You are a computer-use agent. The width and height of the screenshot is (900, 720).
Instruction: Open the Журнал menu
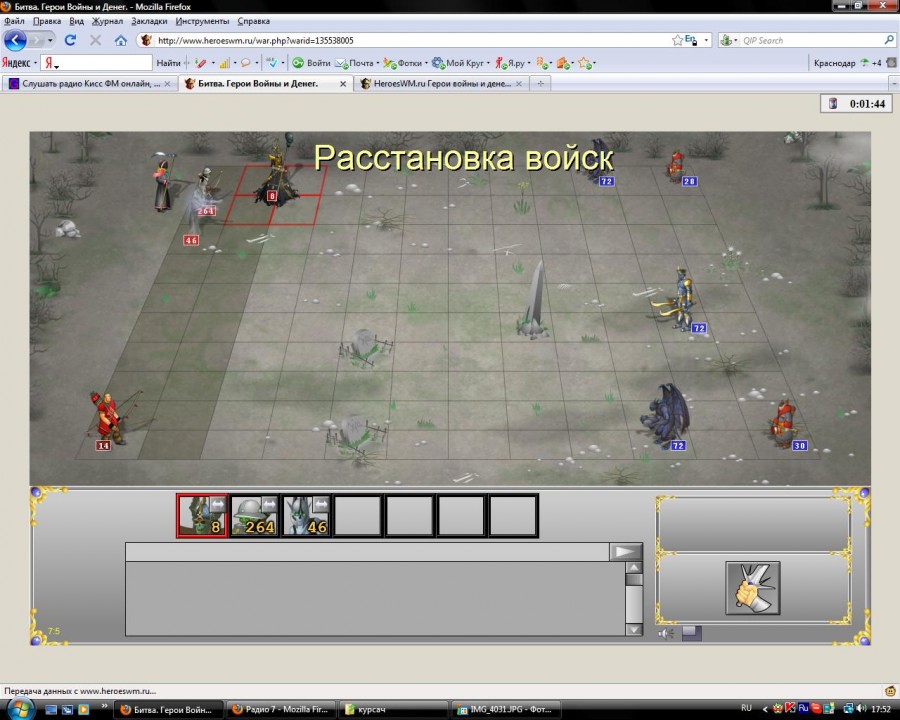click(x=107, y=21)
